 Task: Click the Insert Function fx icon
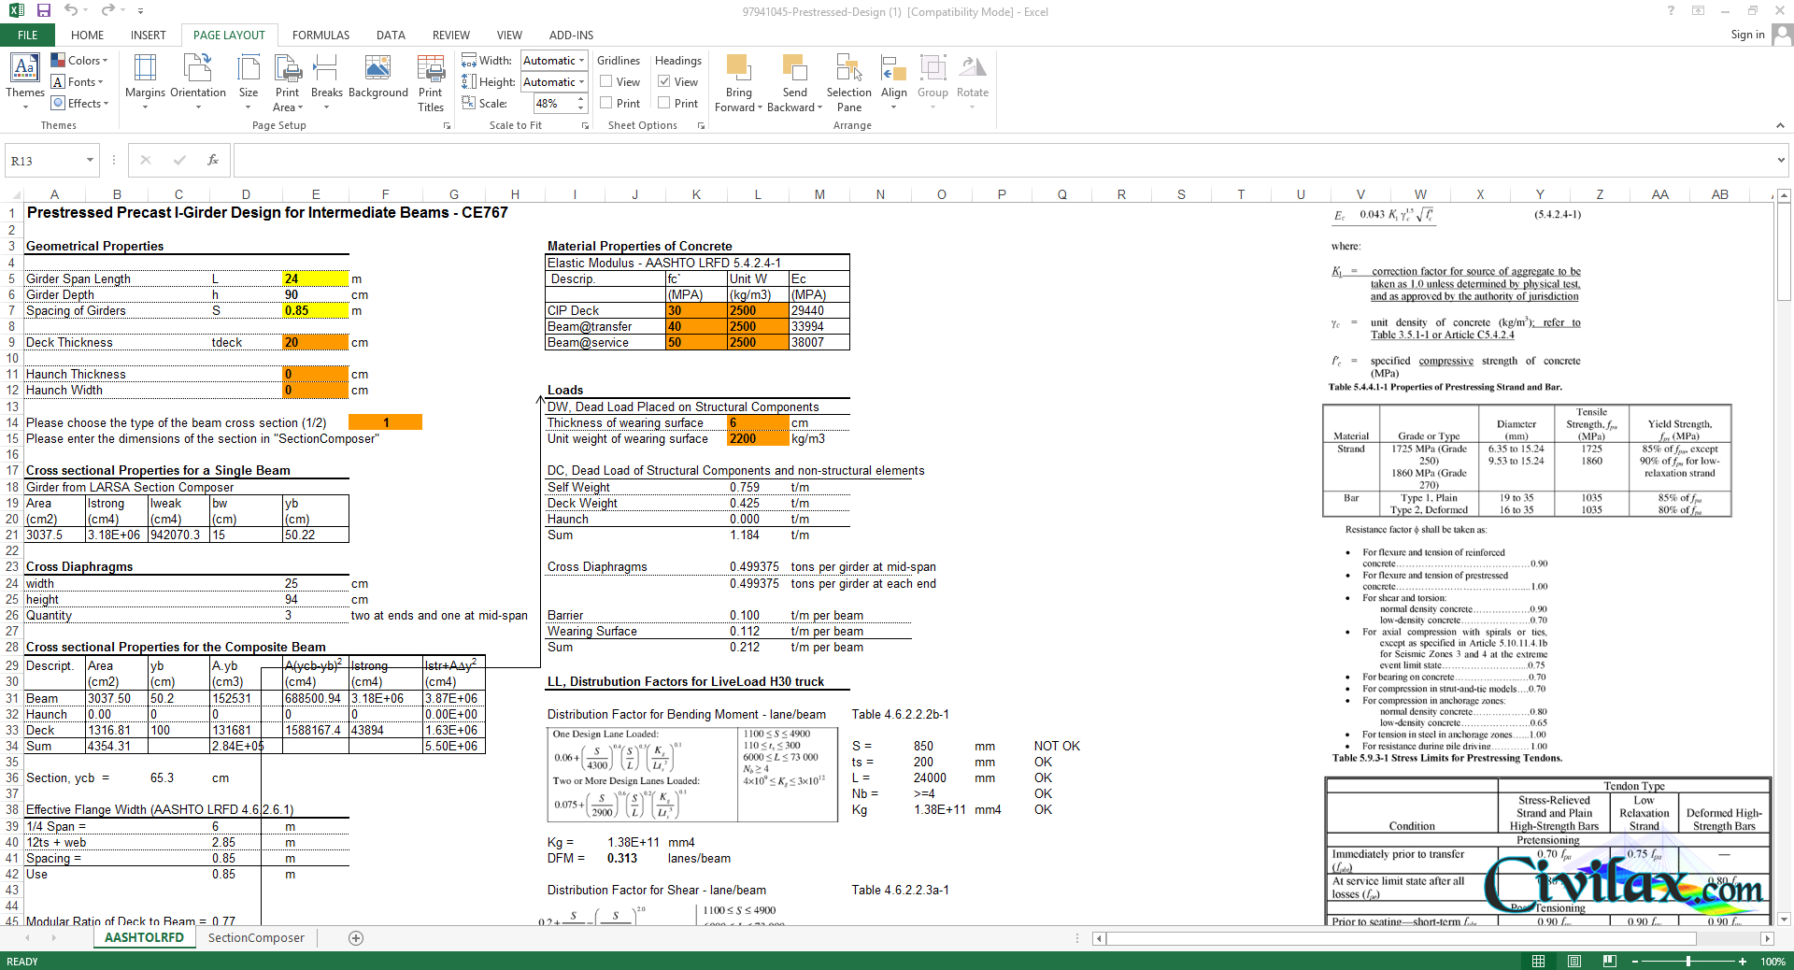pyautogui.click(x=213, y=160)
